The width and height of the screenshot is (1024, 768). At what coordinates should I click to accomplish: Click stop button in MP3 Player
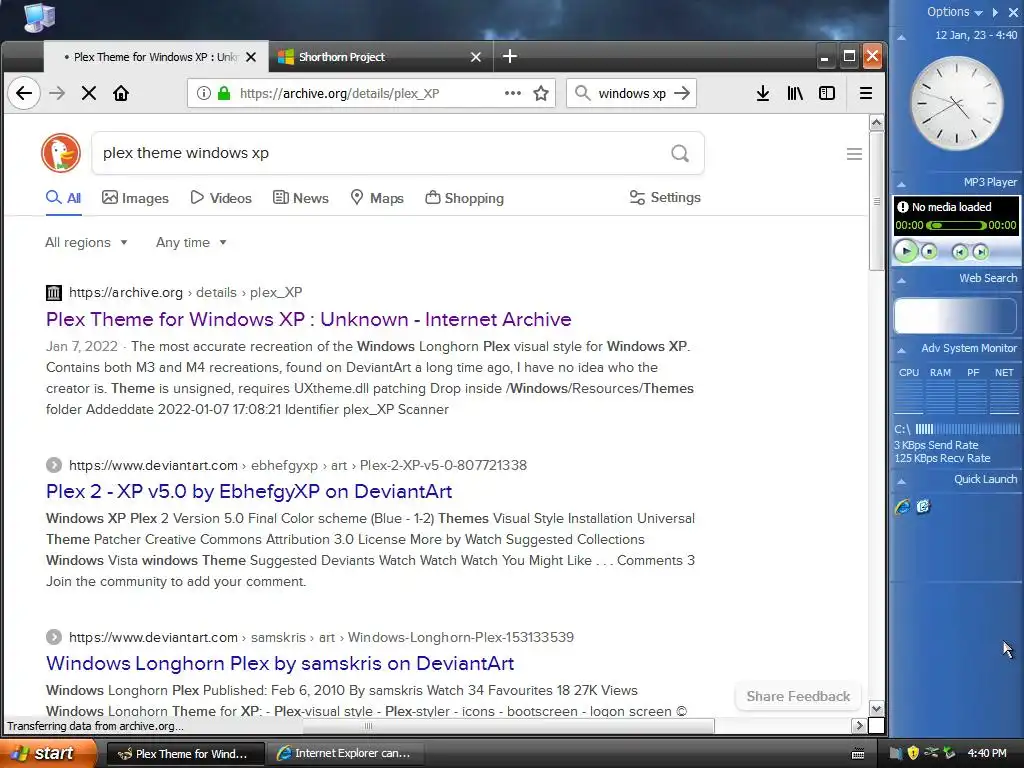929,251
